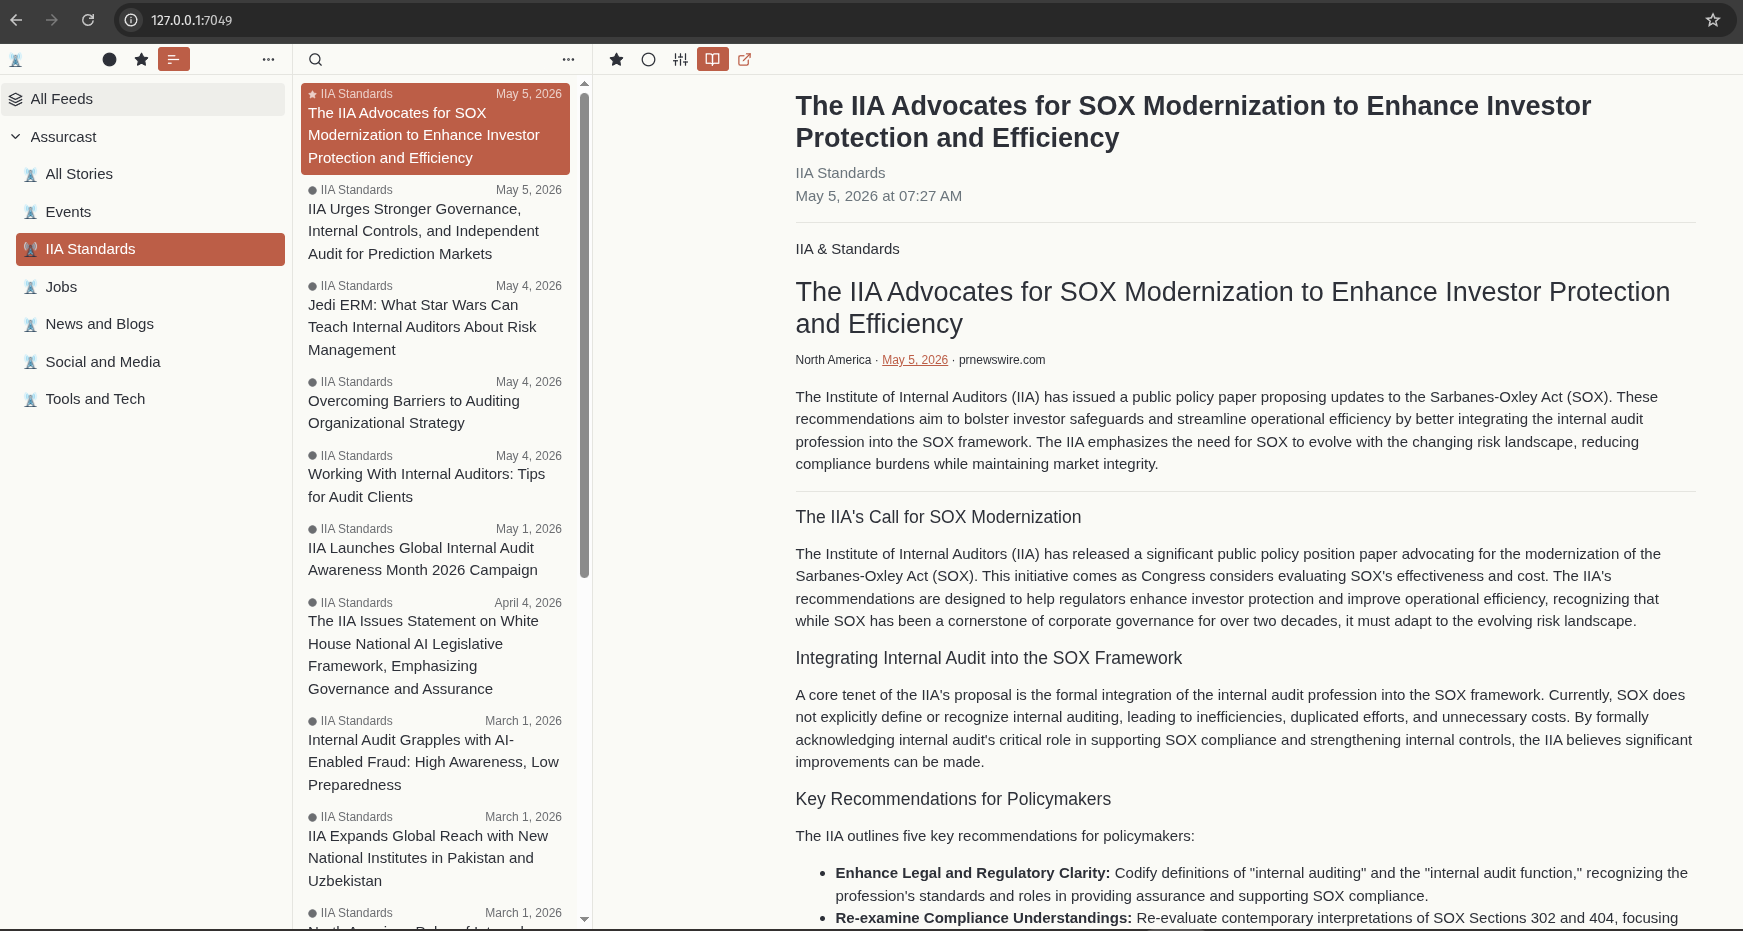
Task: Click 'IIA Standards' feed name under article title
Action: pyautogui.click(x=840, y=173)
